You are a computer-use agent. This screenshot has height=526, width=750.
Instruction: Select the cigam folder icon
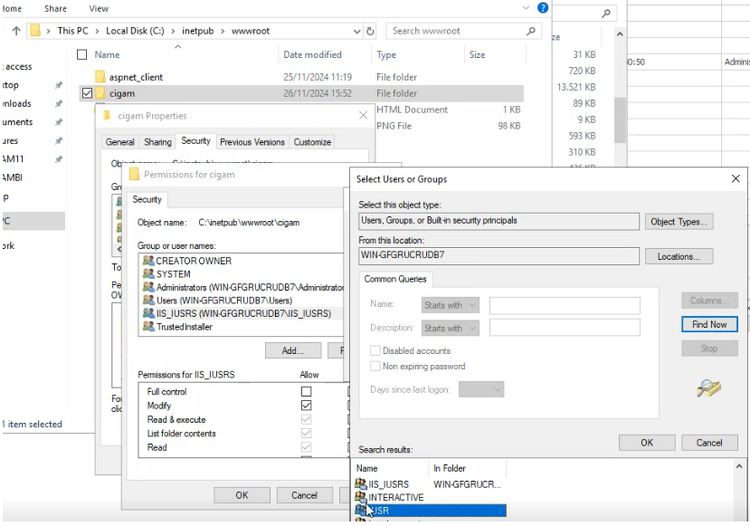point(100,93)
